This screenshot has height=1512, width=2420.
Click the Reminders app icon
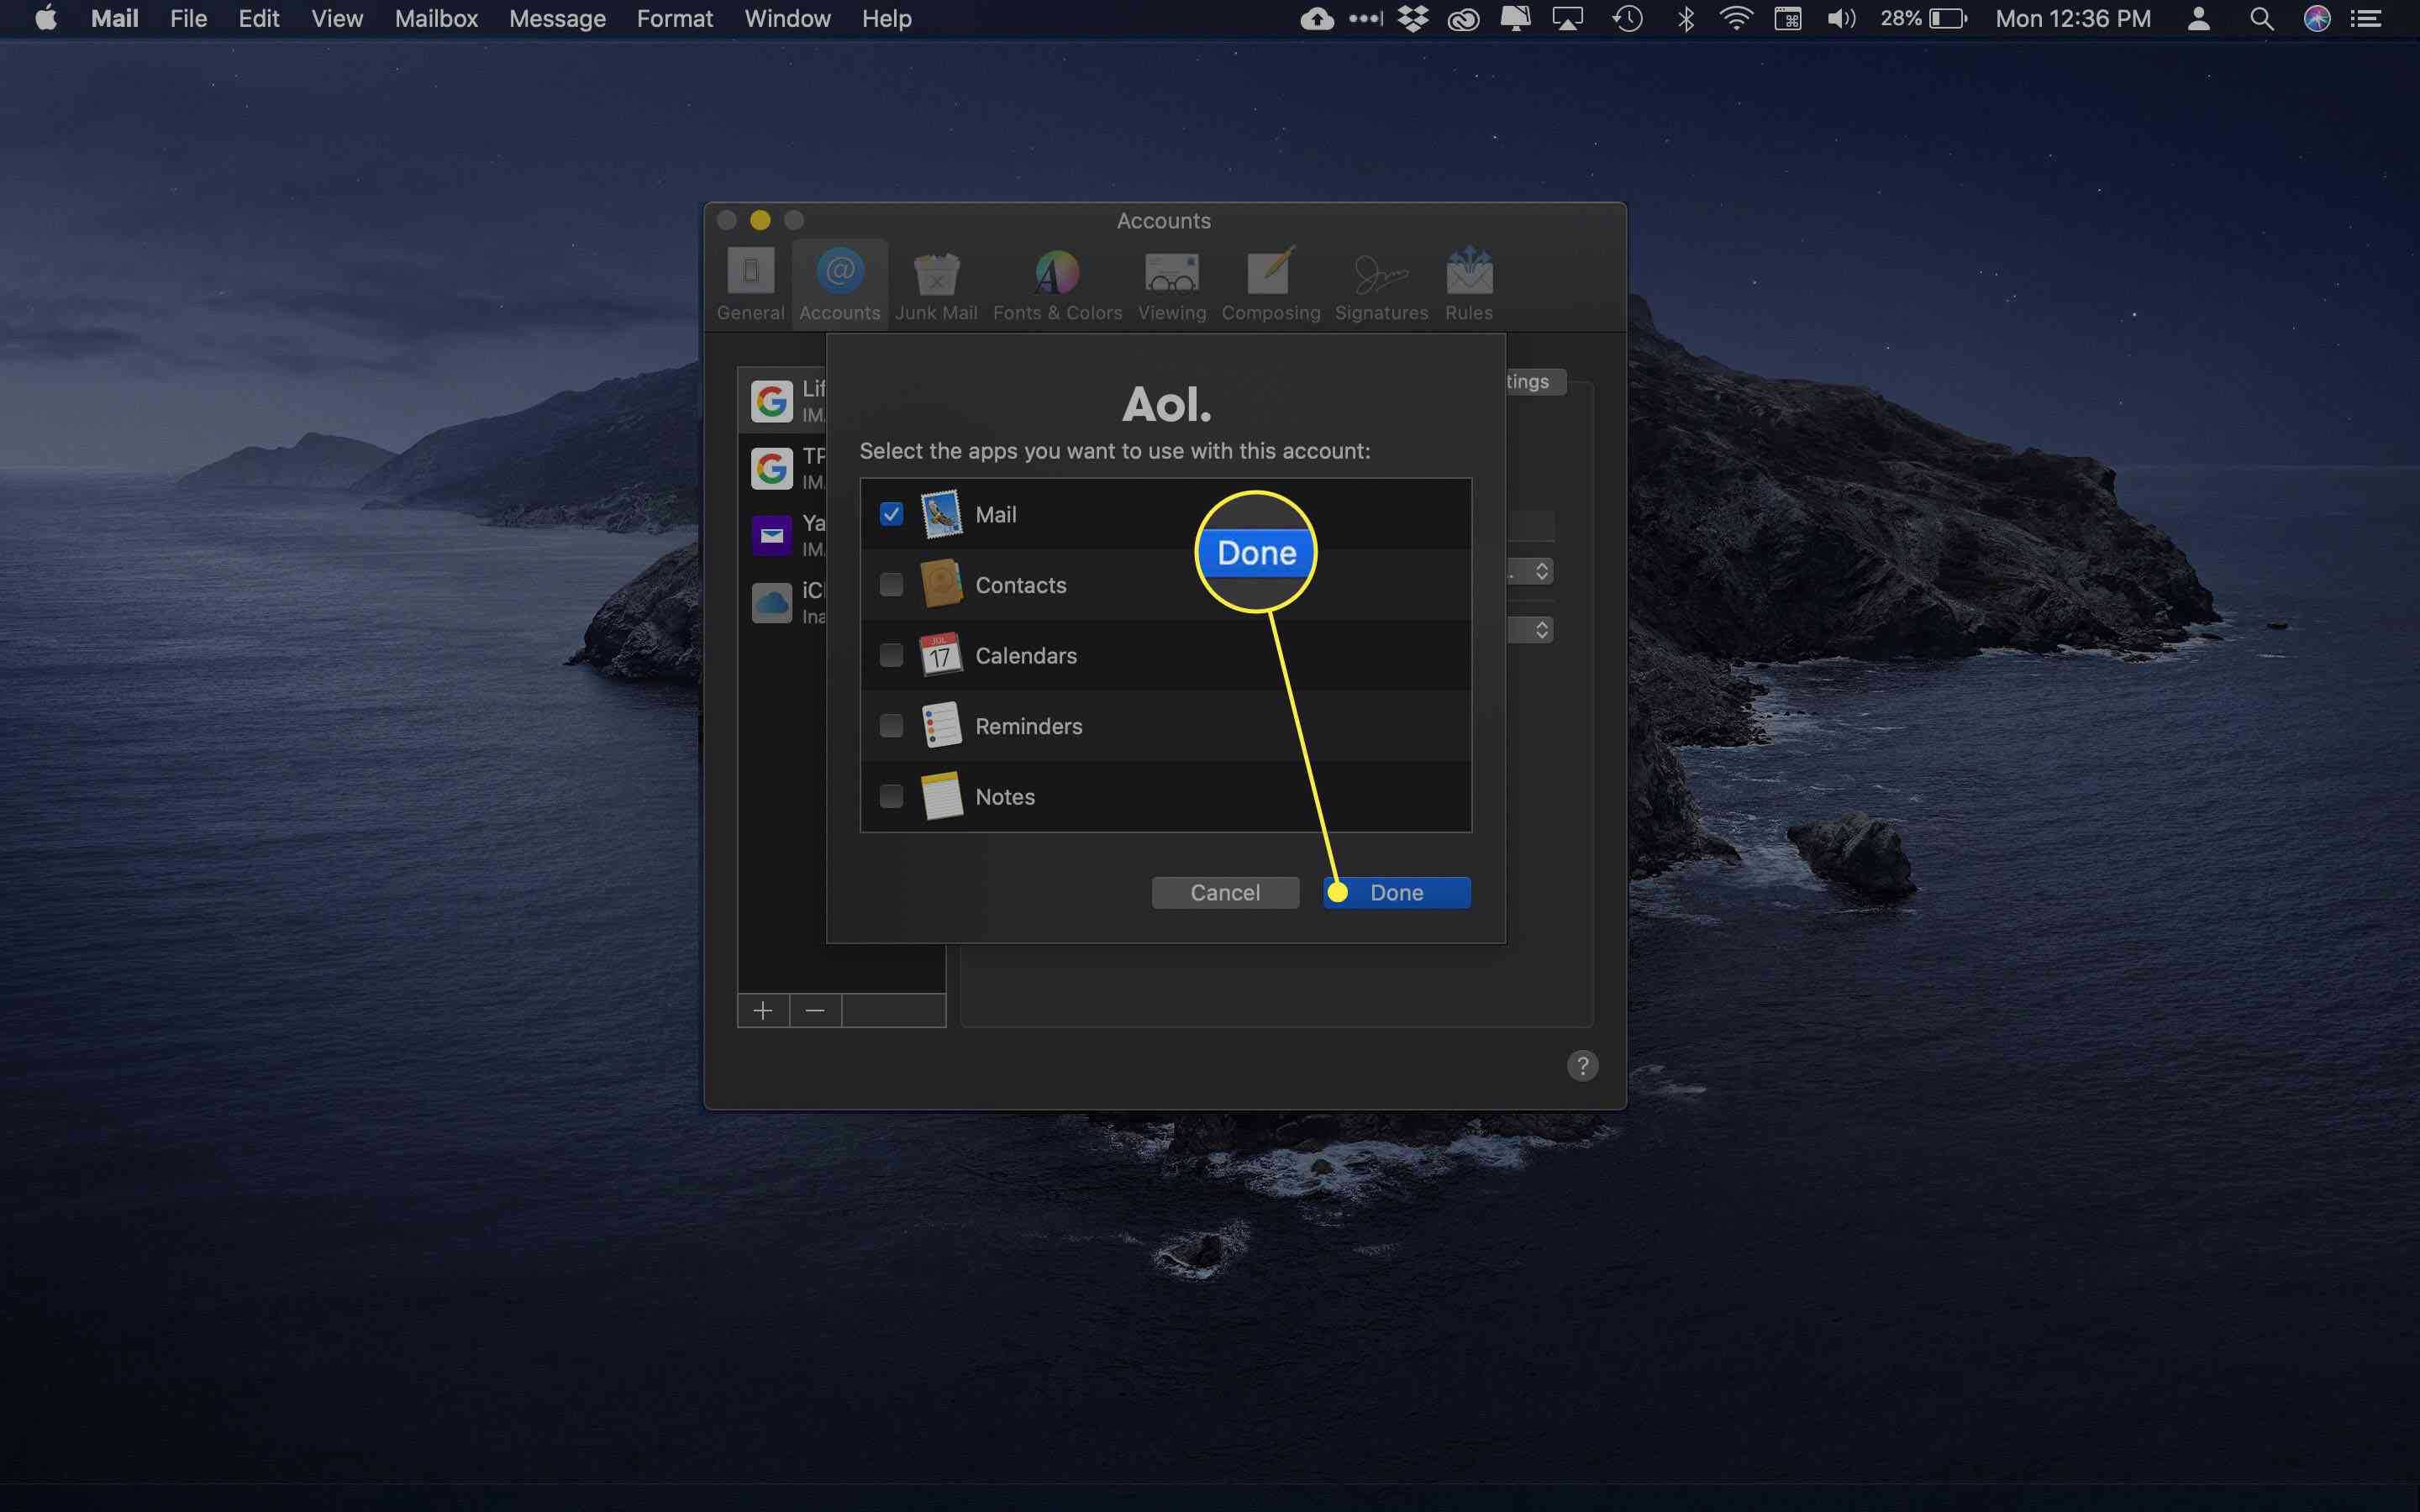pyautogui.click(x=941, y=725)
